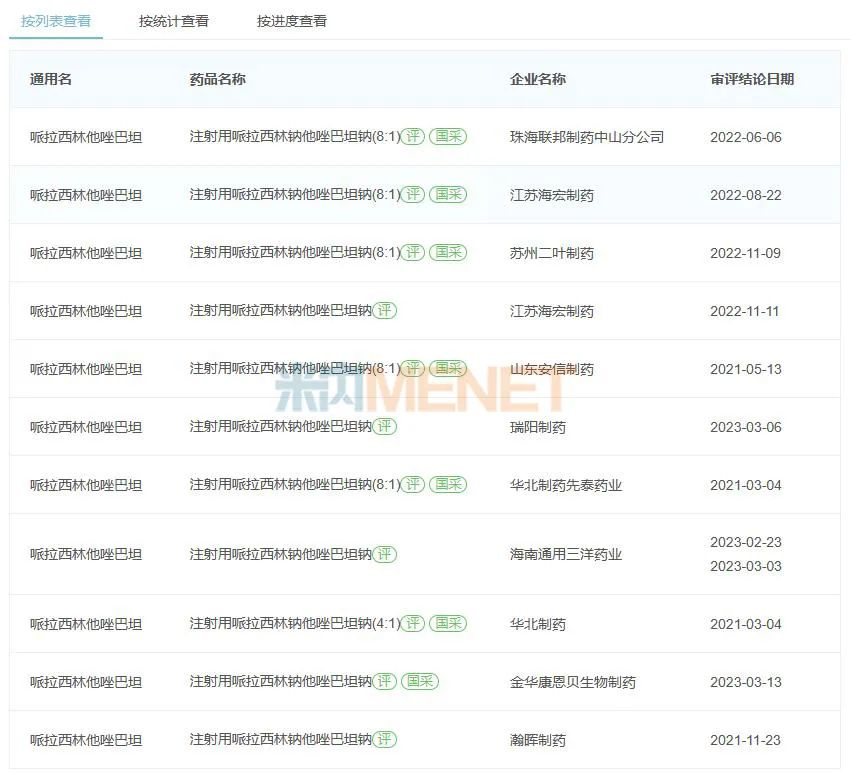Click drug name in 苏州二叶制药 row
Screen dimensions: 851x774
(x=295, y=252)
